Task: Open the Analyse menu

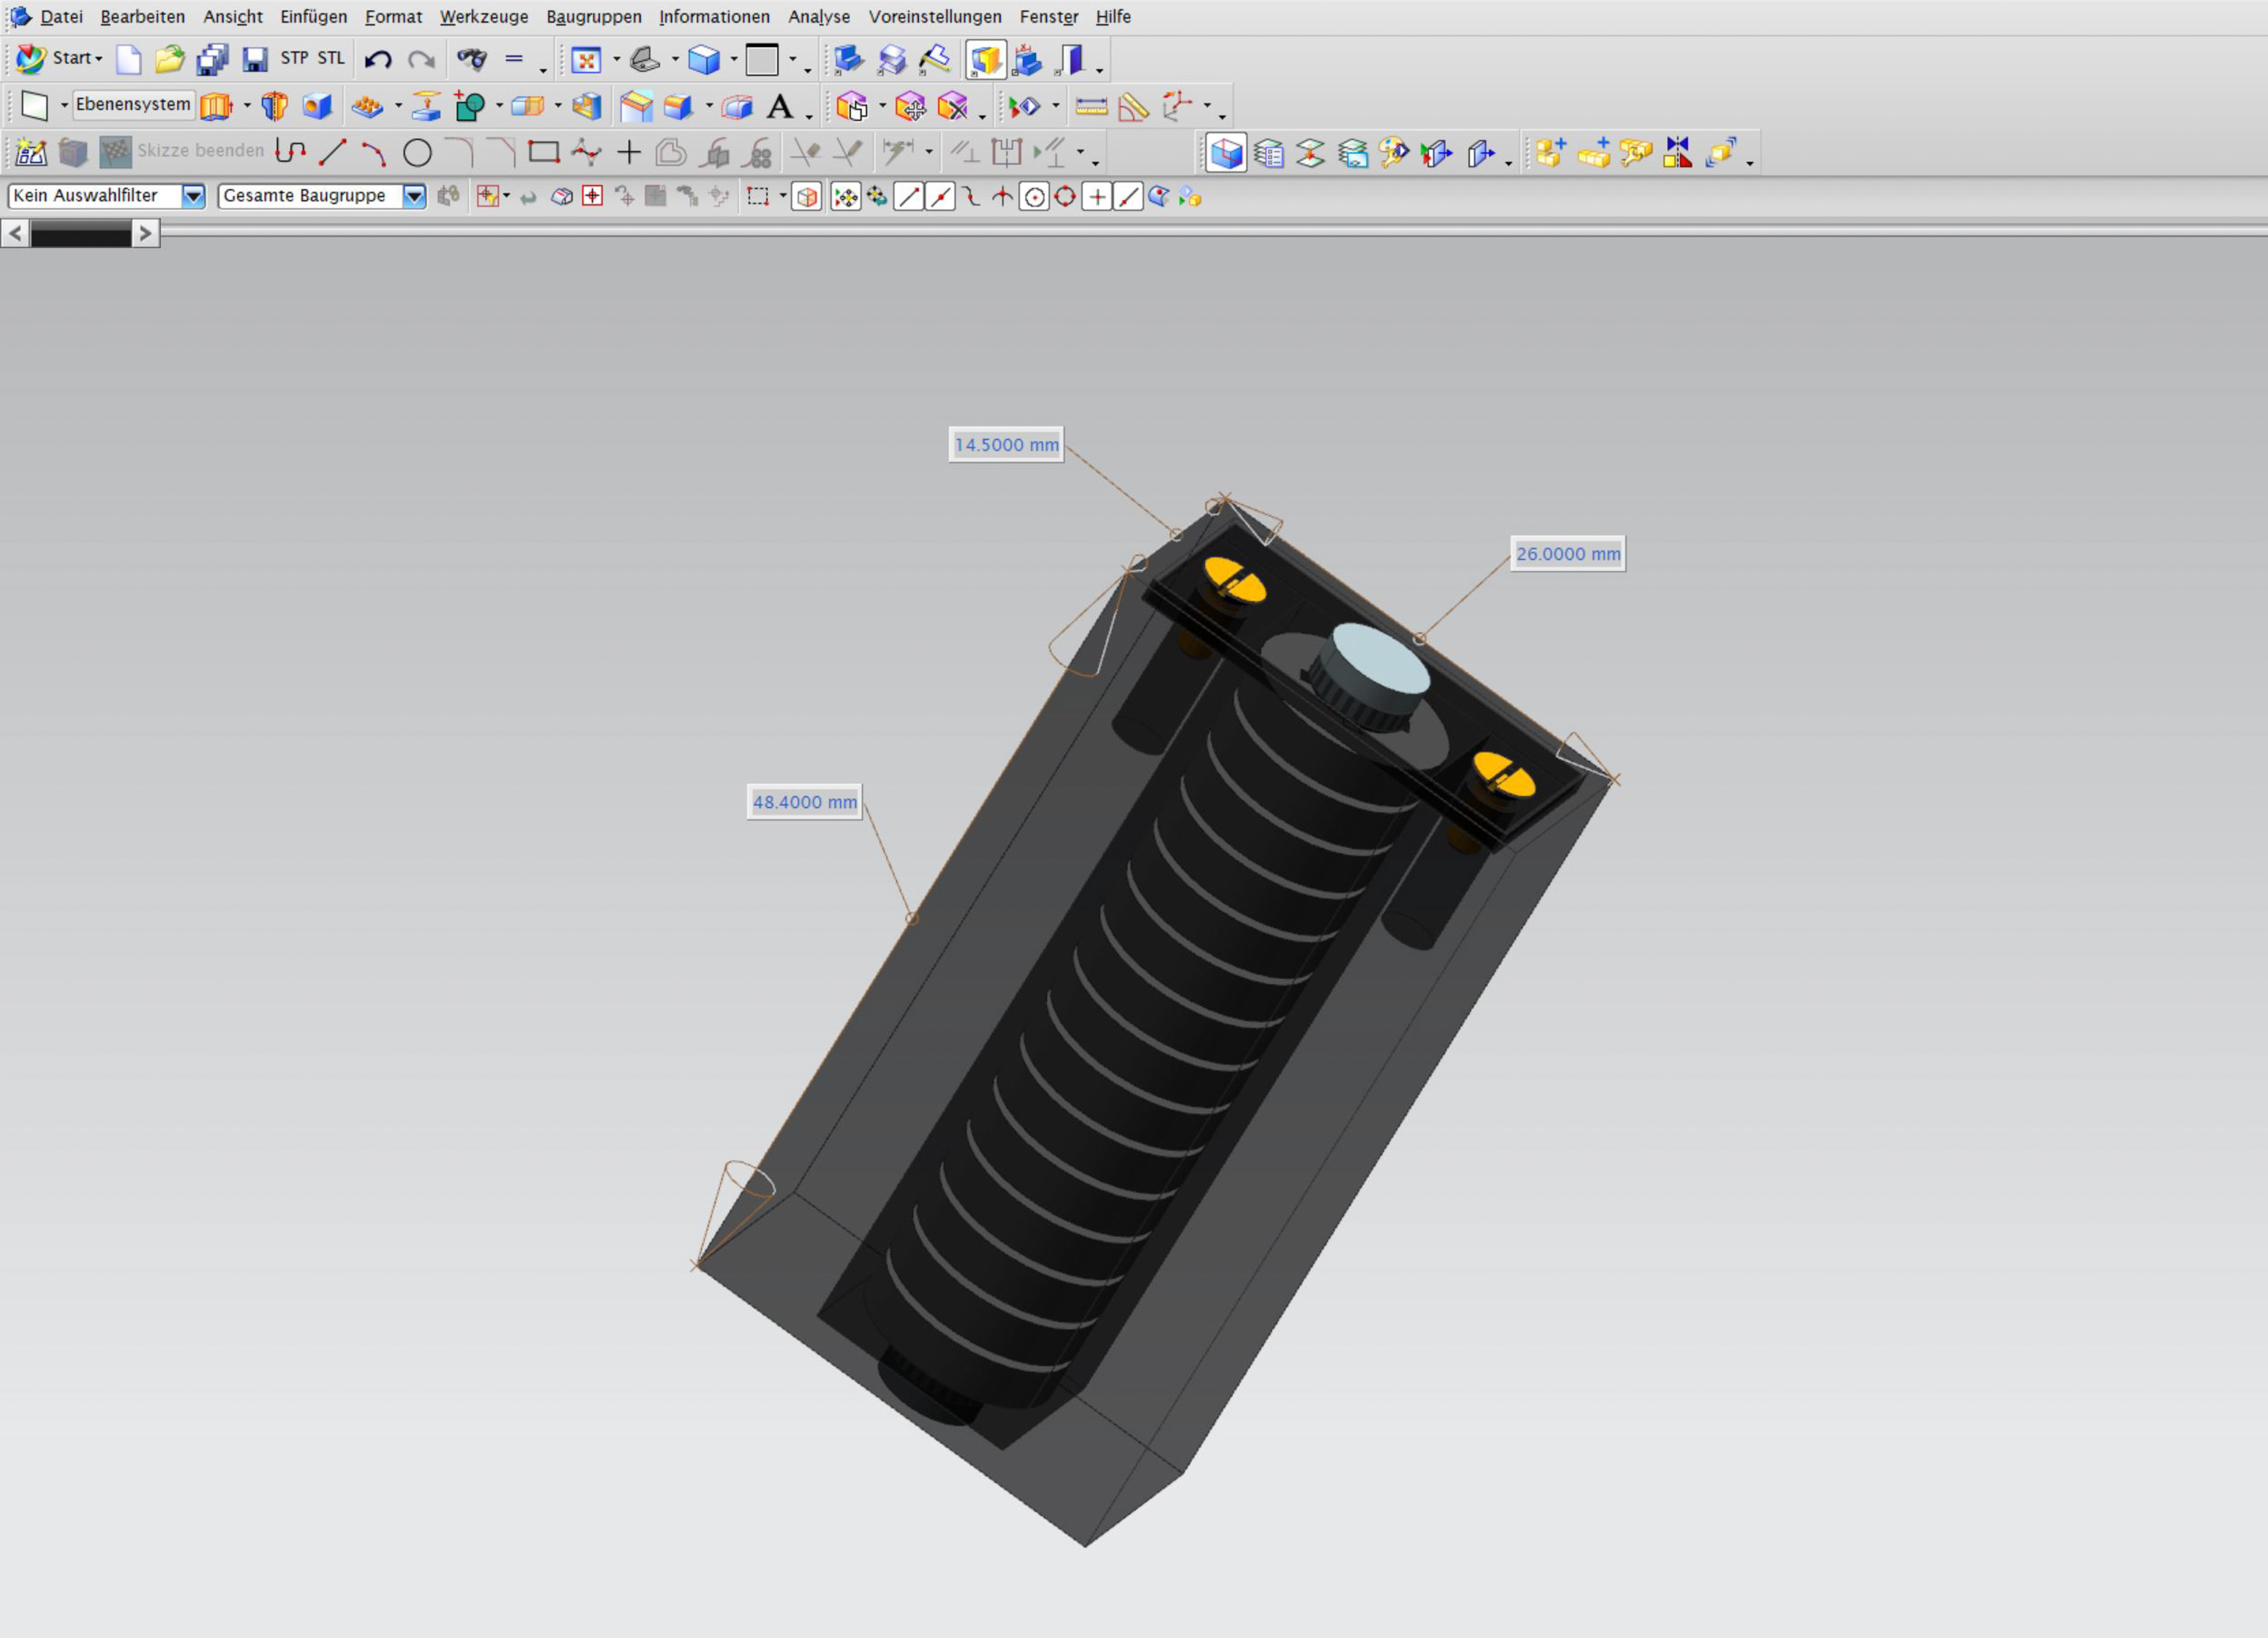Action: tap(819, 17)
